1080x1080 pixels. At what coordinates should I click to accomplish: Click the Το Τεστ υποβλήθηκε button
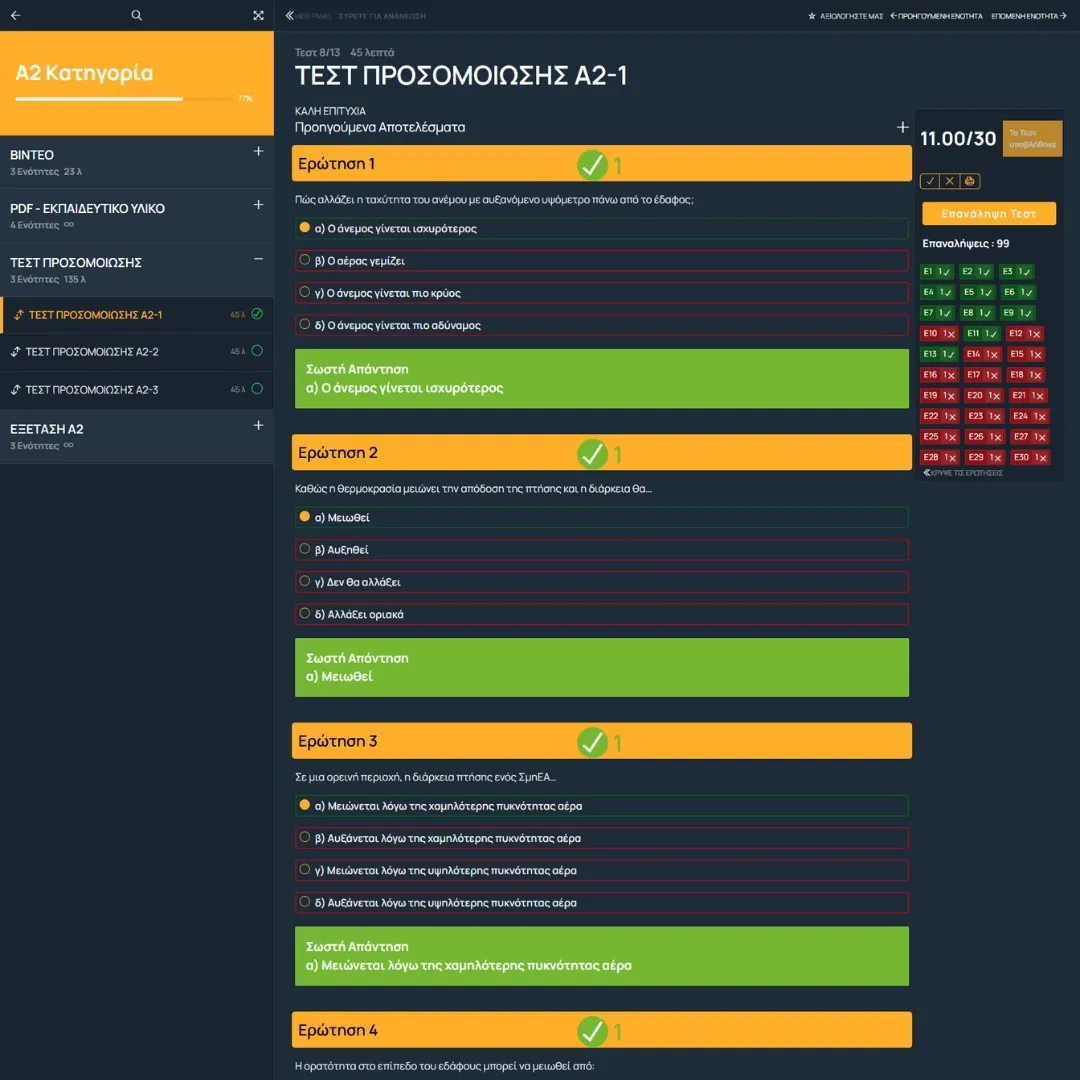click(x=1032, y=138)
